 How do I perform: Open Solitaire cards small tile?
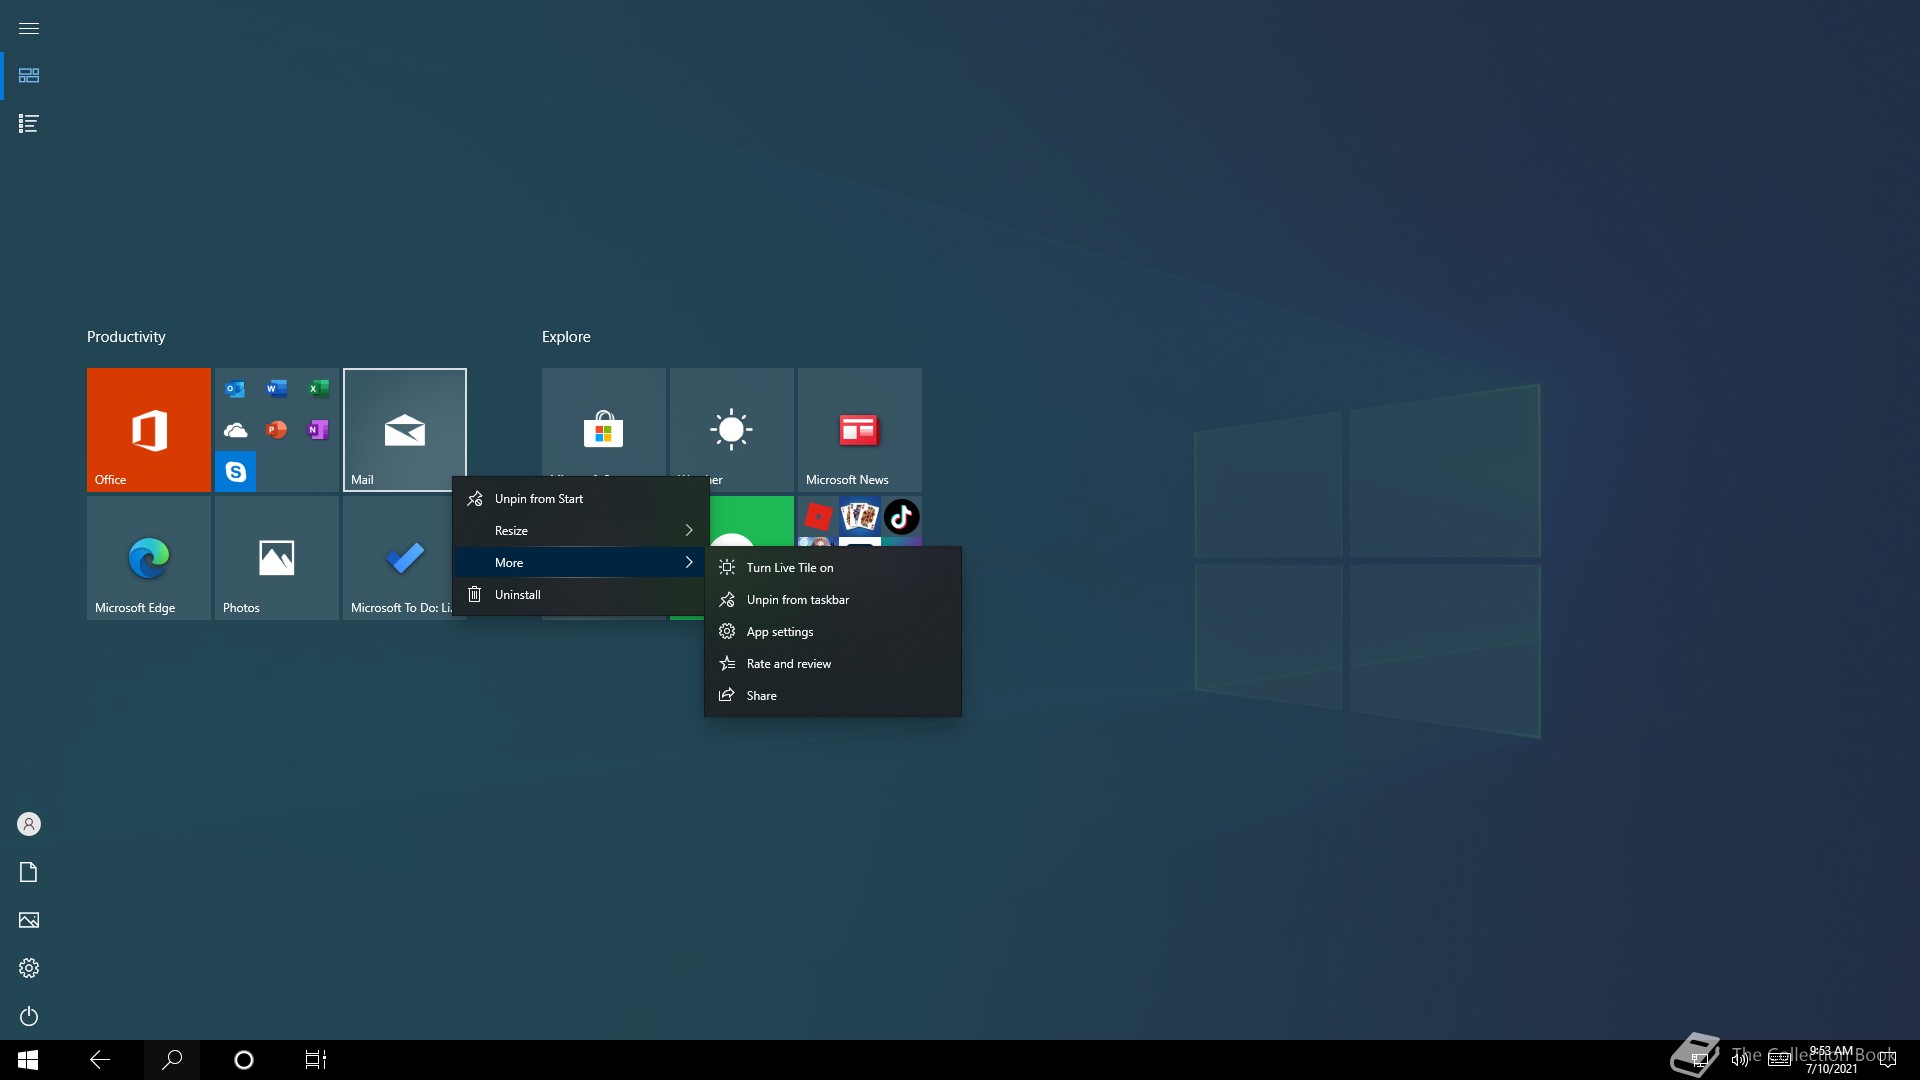click(x=859, y=517)
